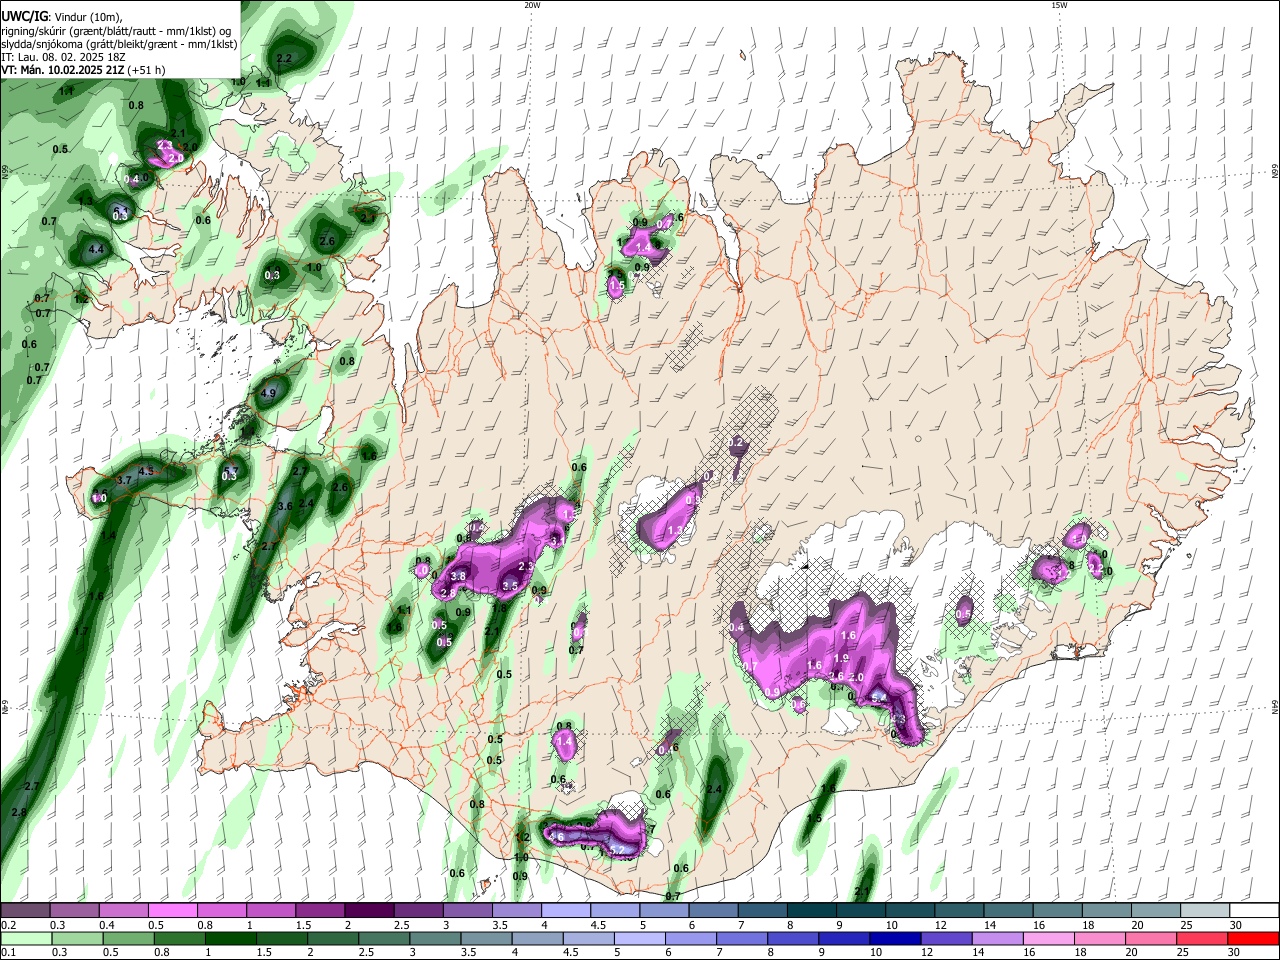Select the '30' label in the snow legend row

(1236, 925)
